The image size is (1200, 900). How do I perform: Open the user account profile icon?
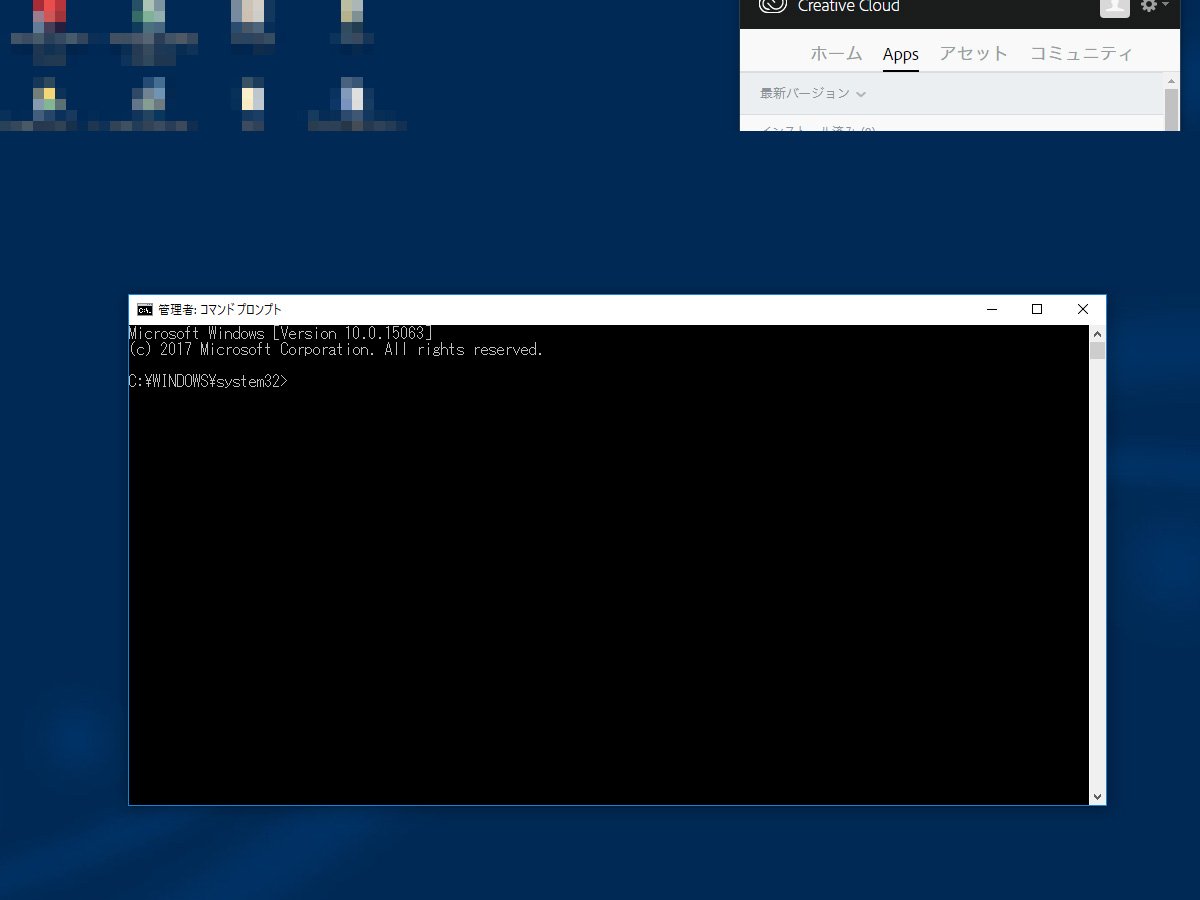[1114, 8]
